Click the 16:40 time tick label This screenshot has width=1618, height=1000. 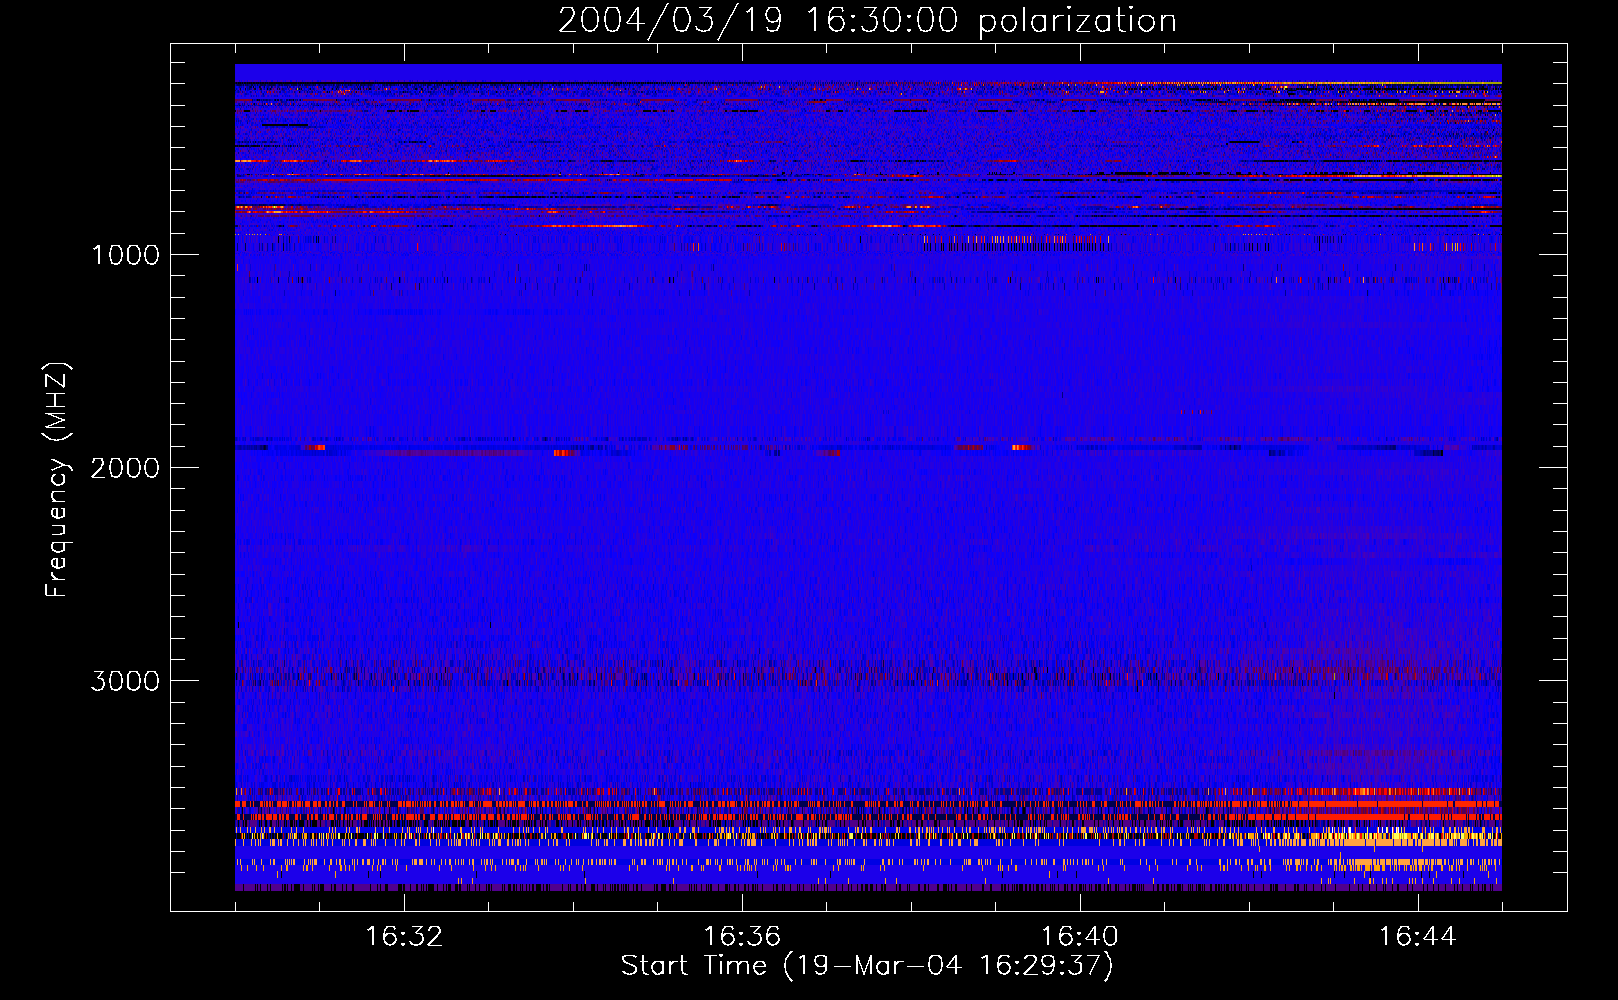coord(1080,937)
